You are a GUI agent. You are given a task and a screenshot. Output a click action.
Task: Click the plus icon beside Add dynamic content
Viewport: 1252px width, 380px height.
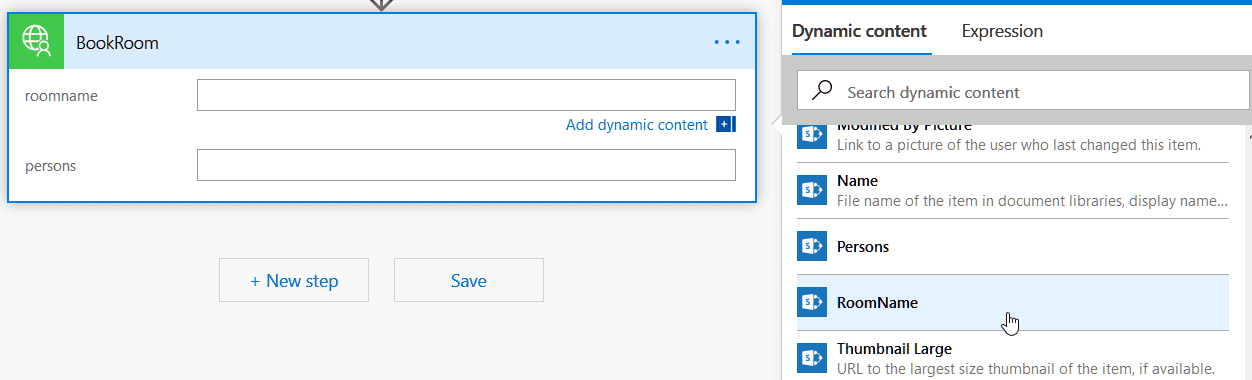click(726, 125)
